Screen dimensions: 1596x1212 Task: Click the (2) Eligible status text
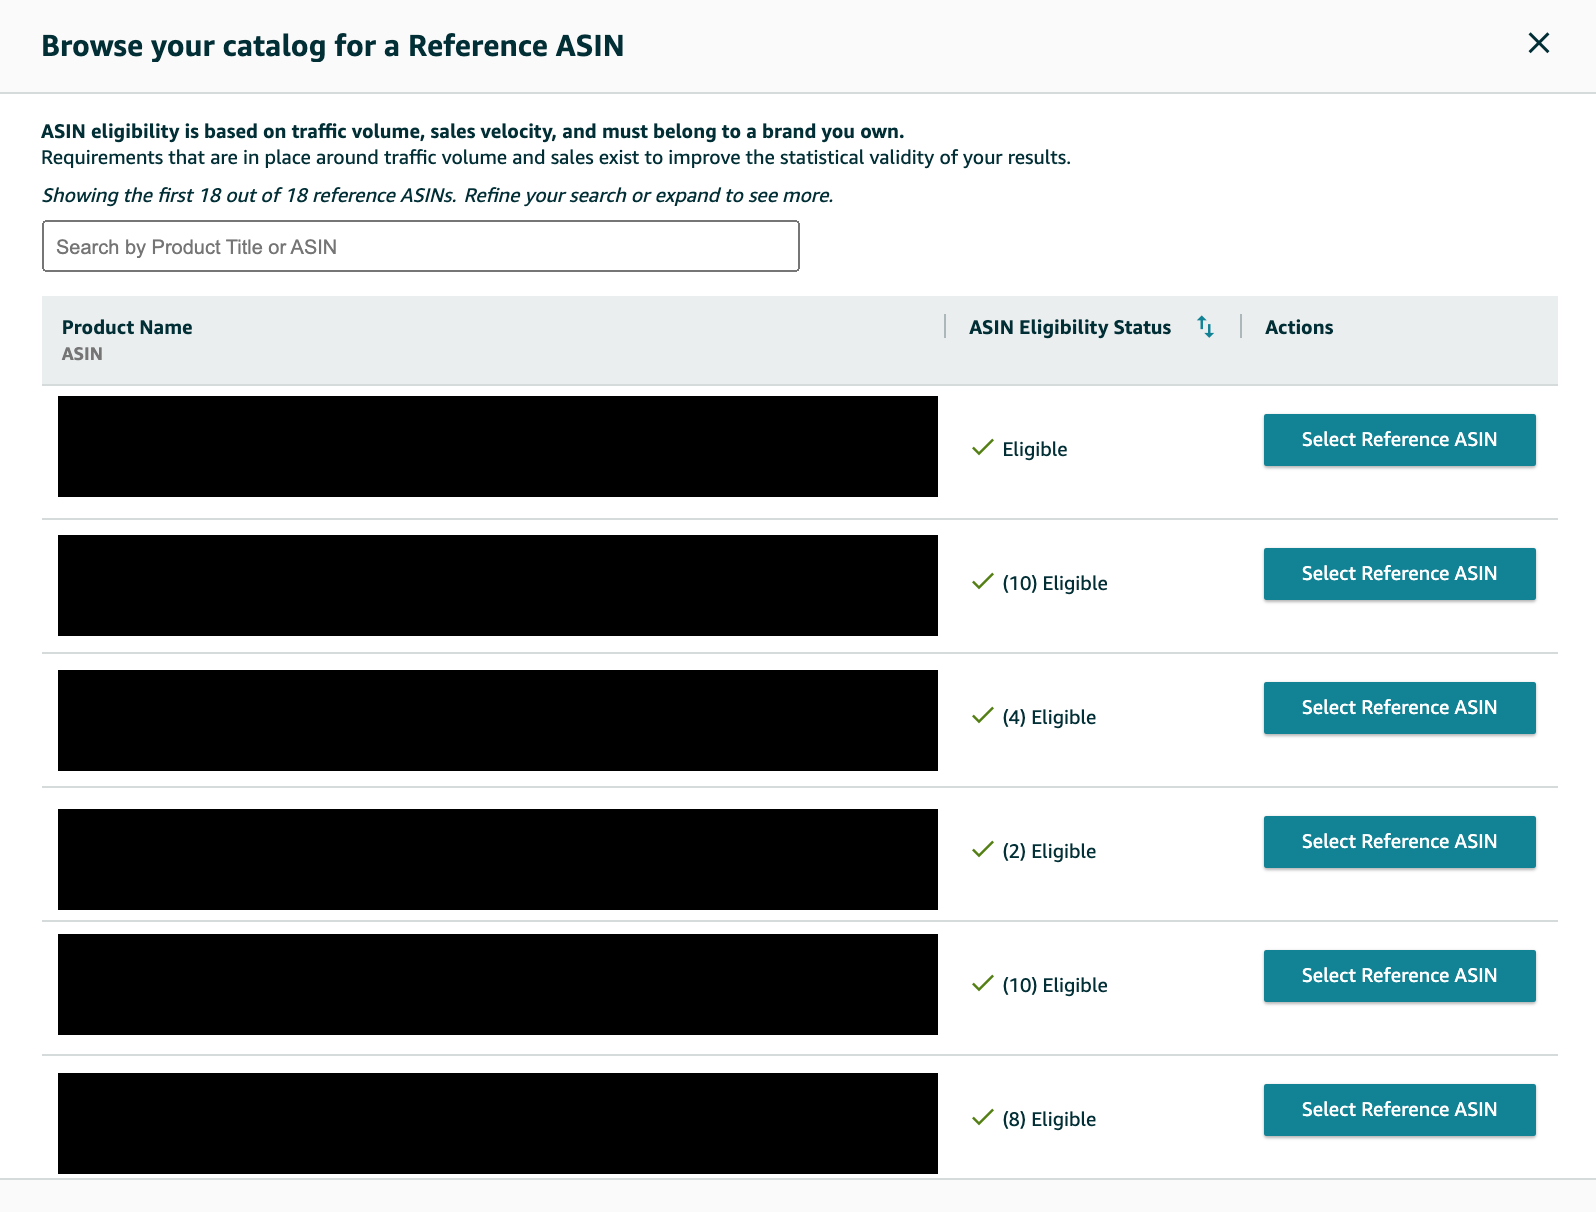(x=1049, y=852)
